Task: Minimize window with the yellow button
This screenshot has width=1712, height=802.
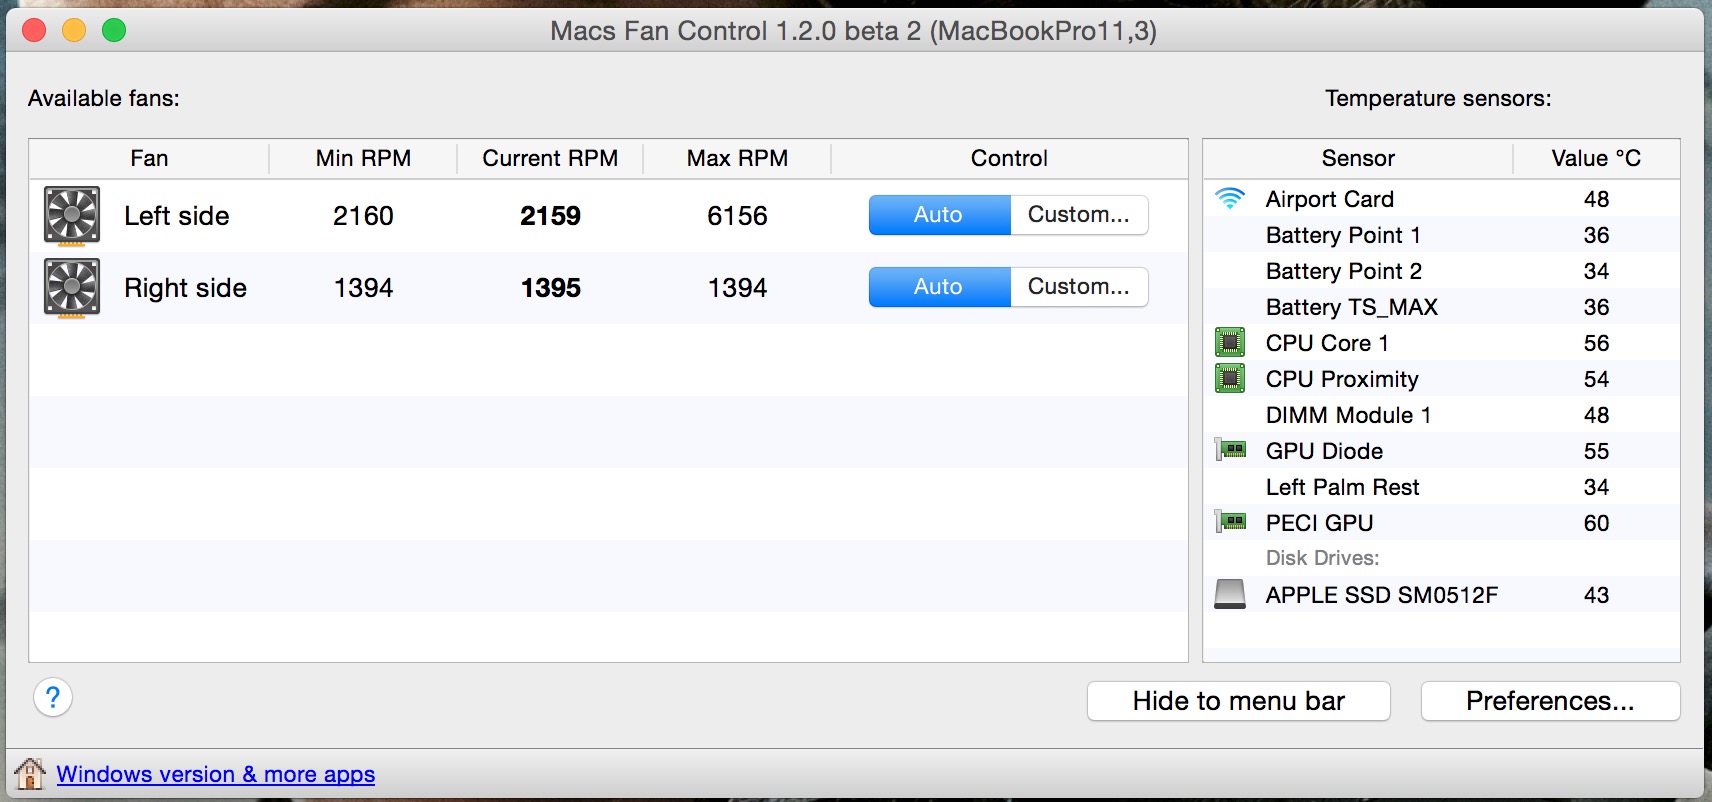Action: (74, 30)
